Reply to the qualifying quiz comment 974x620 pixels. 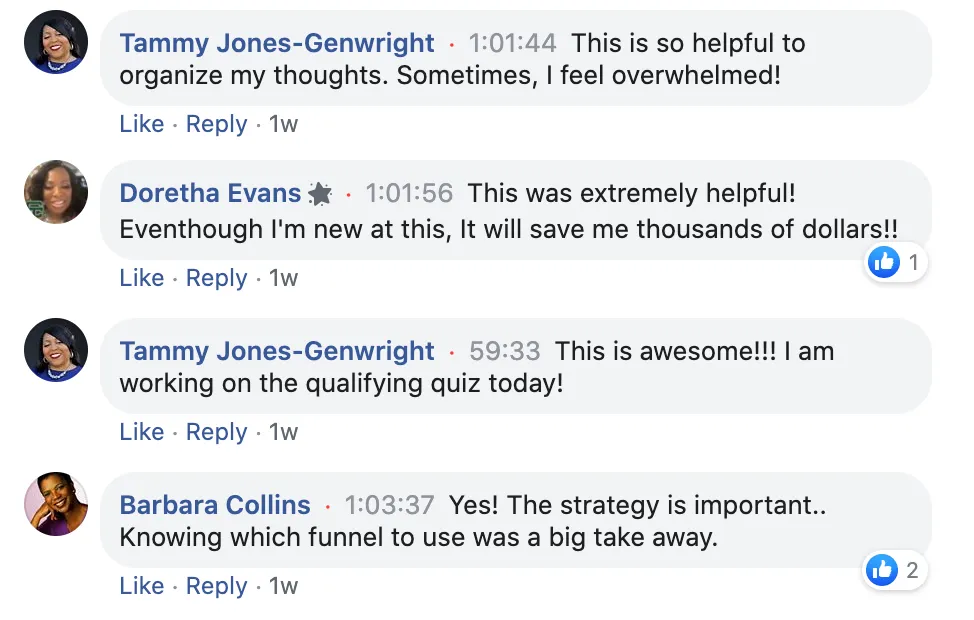(217, 432)
